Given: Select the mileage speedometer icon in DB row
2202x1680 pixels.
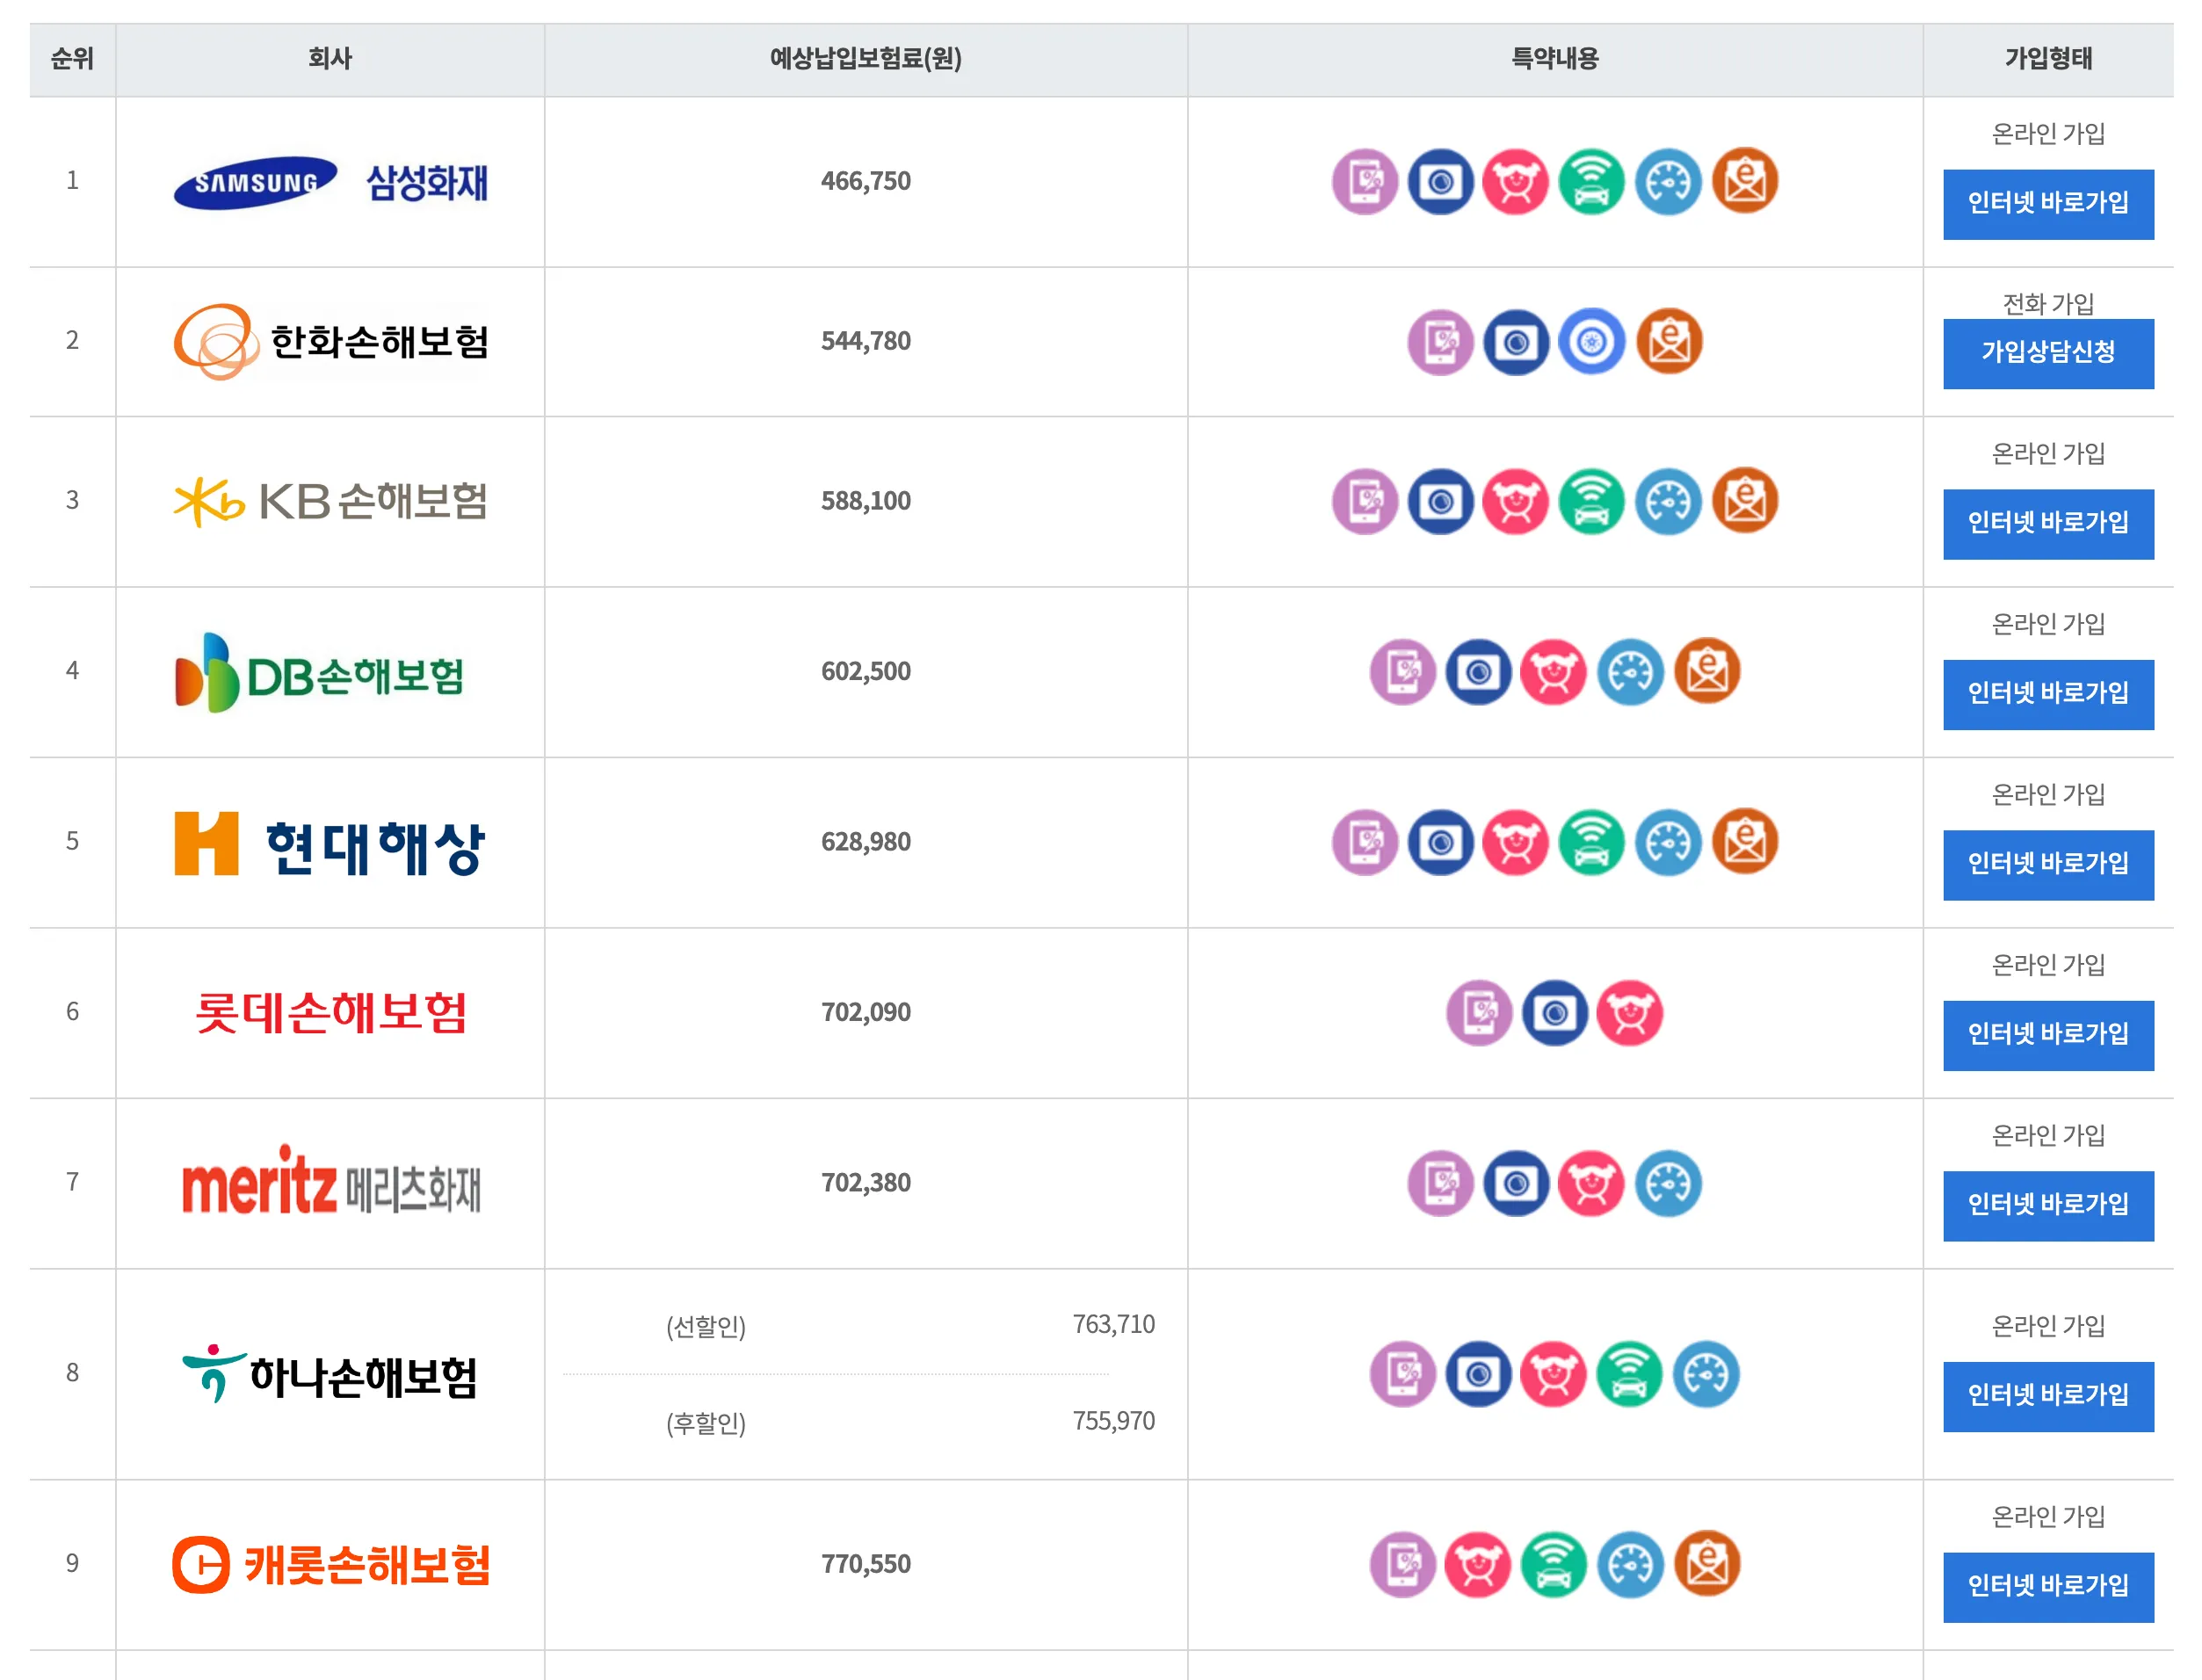Looking at the screenshot, I should click(x=1632, y=672).
